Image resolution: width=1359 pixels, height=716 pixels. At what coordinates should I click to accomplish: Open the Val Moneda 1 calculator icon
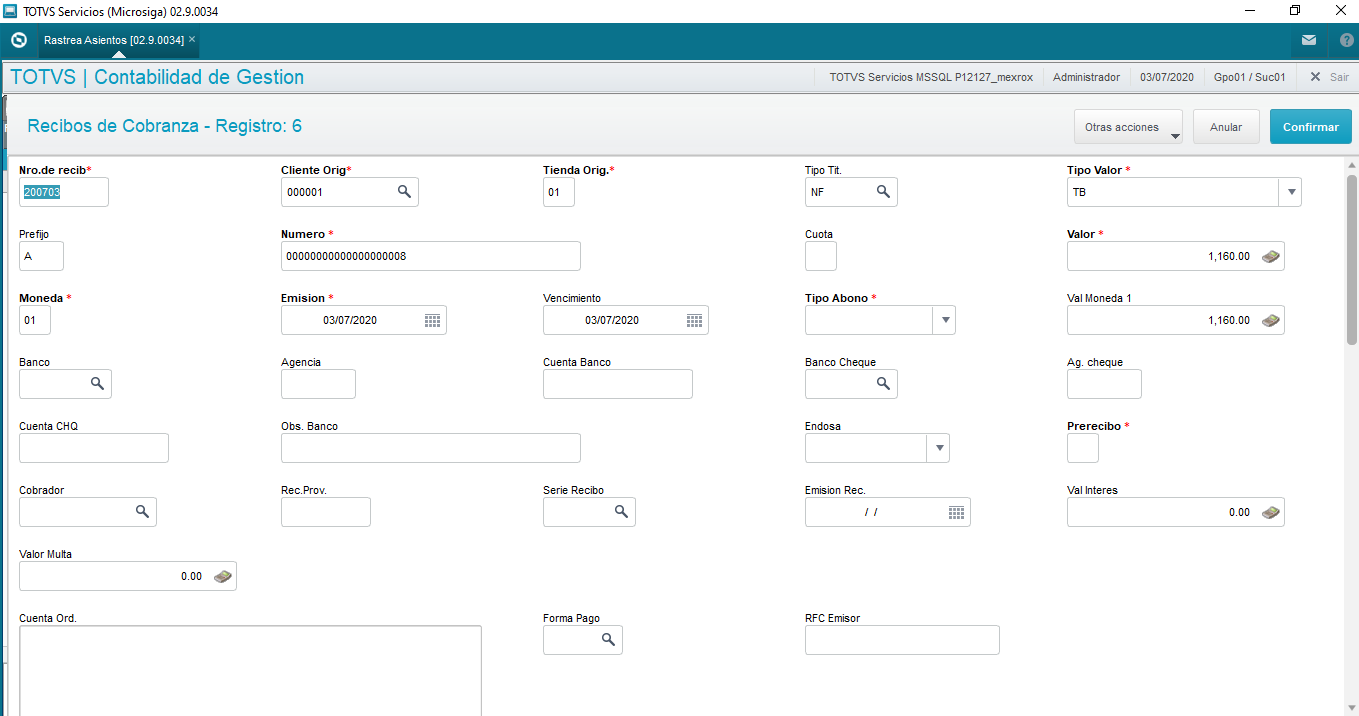coord(1270,320)
